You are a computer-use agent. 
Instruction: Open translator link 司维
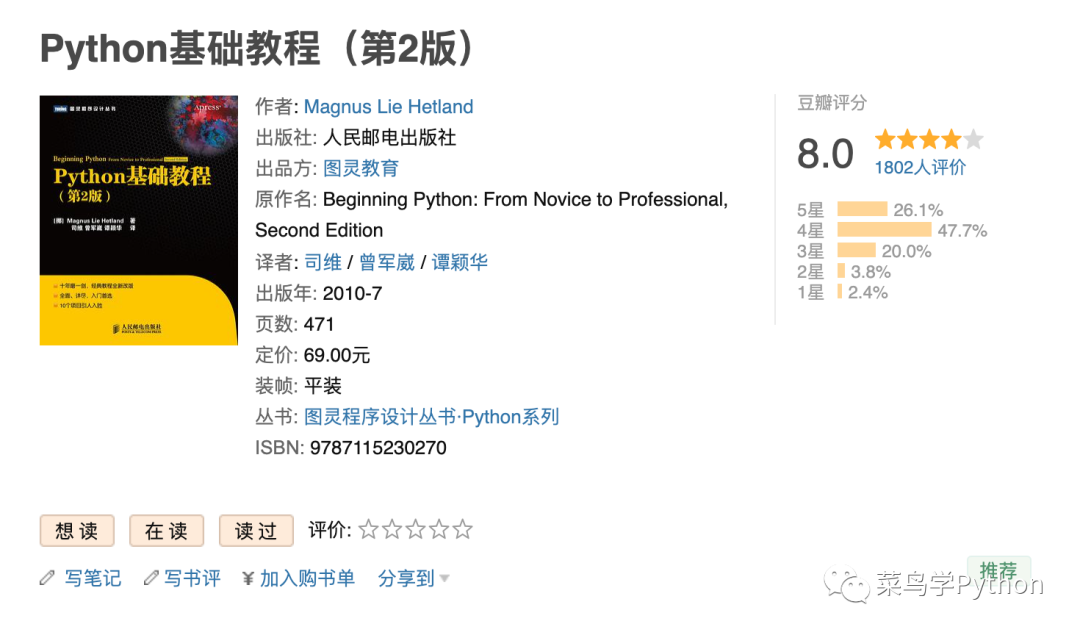pos(323,262)
